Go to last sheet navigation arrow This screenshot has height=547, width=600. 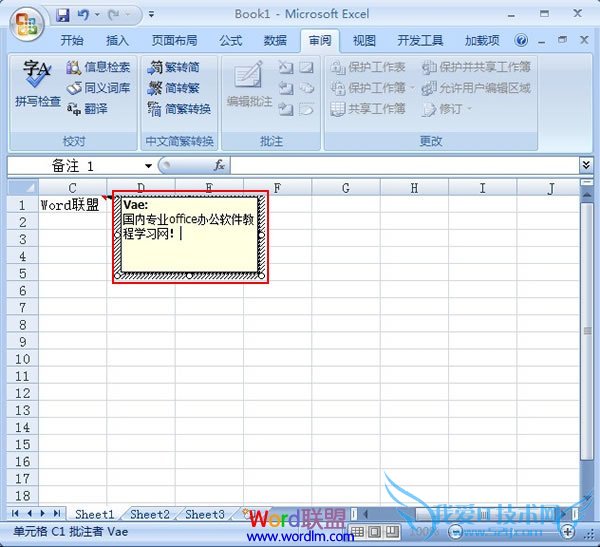(57, 513)
